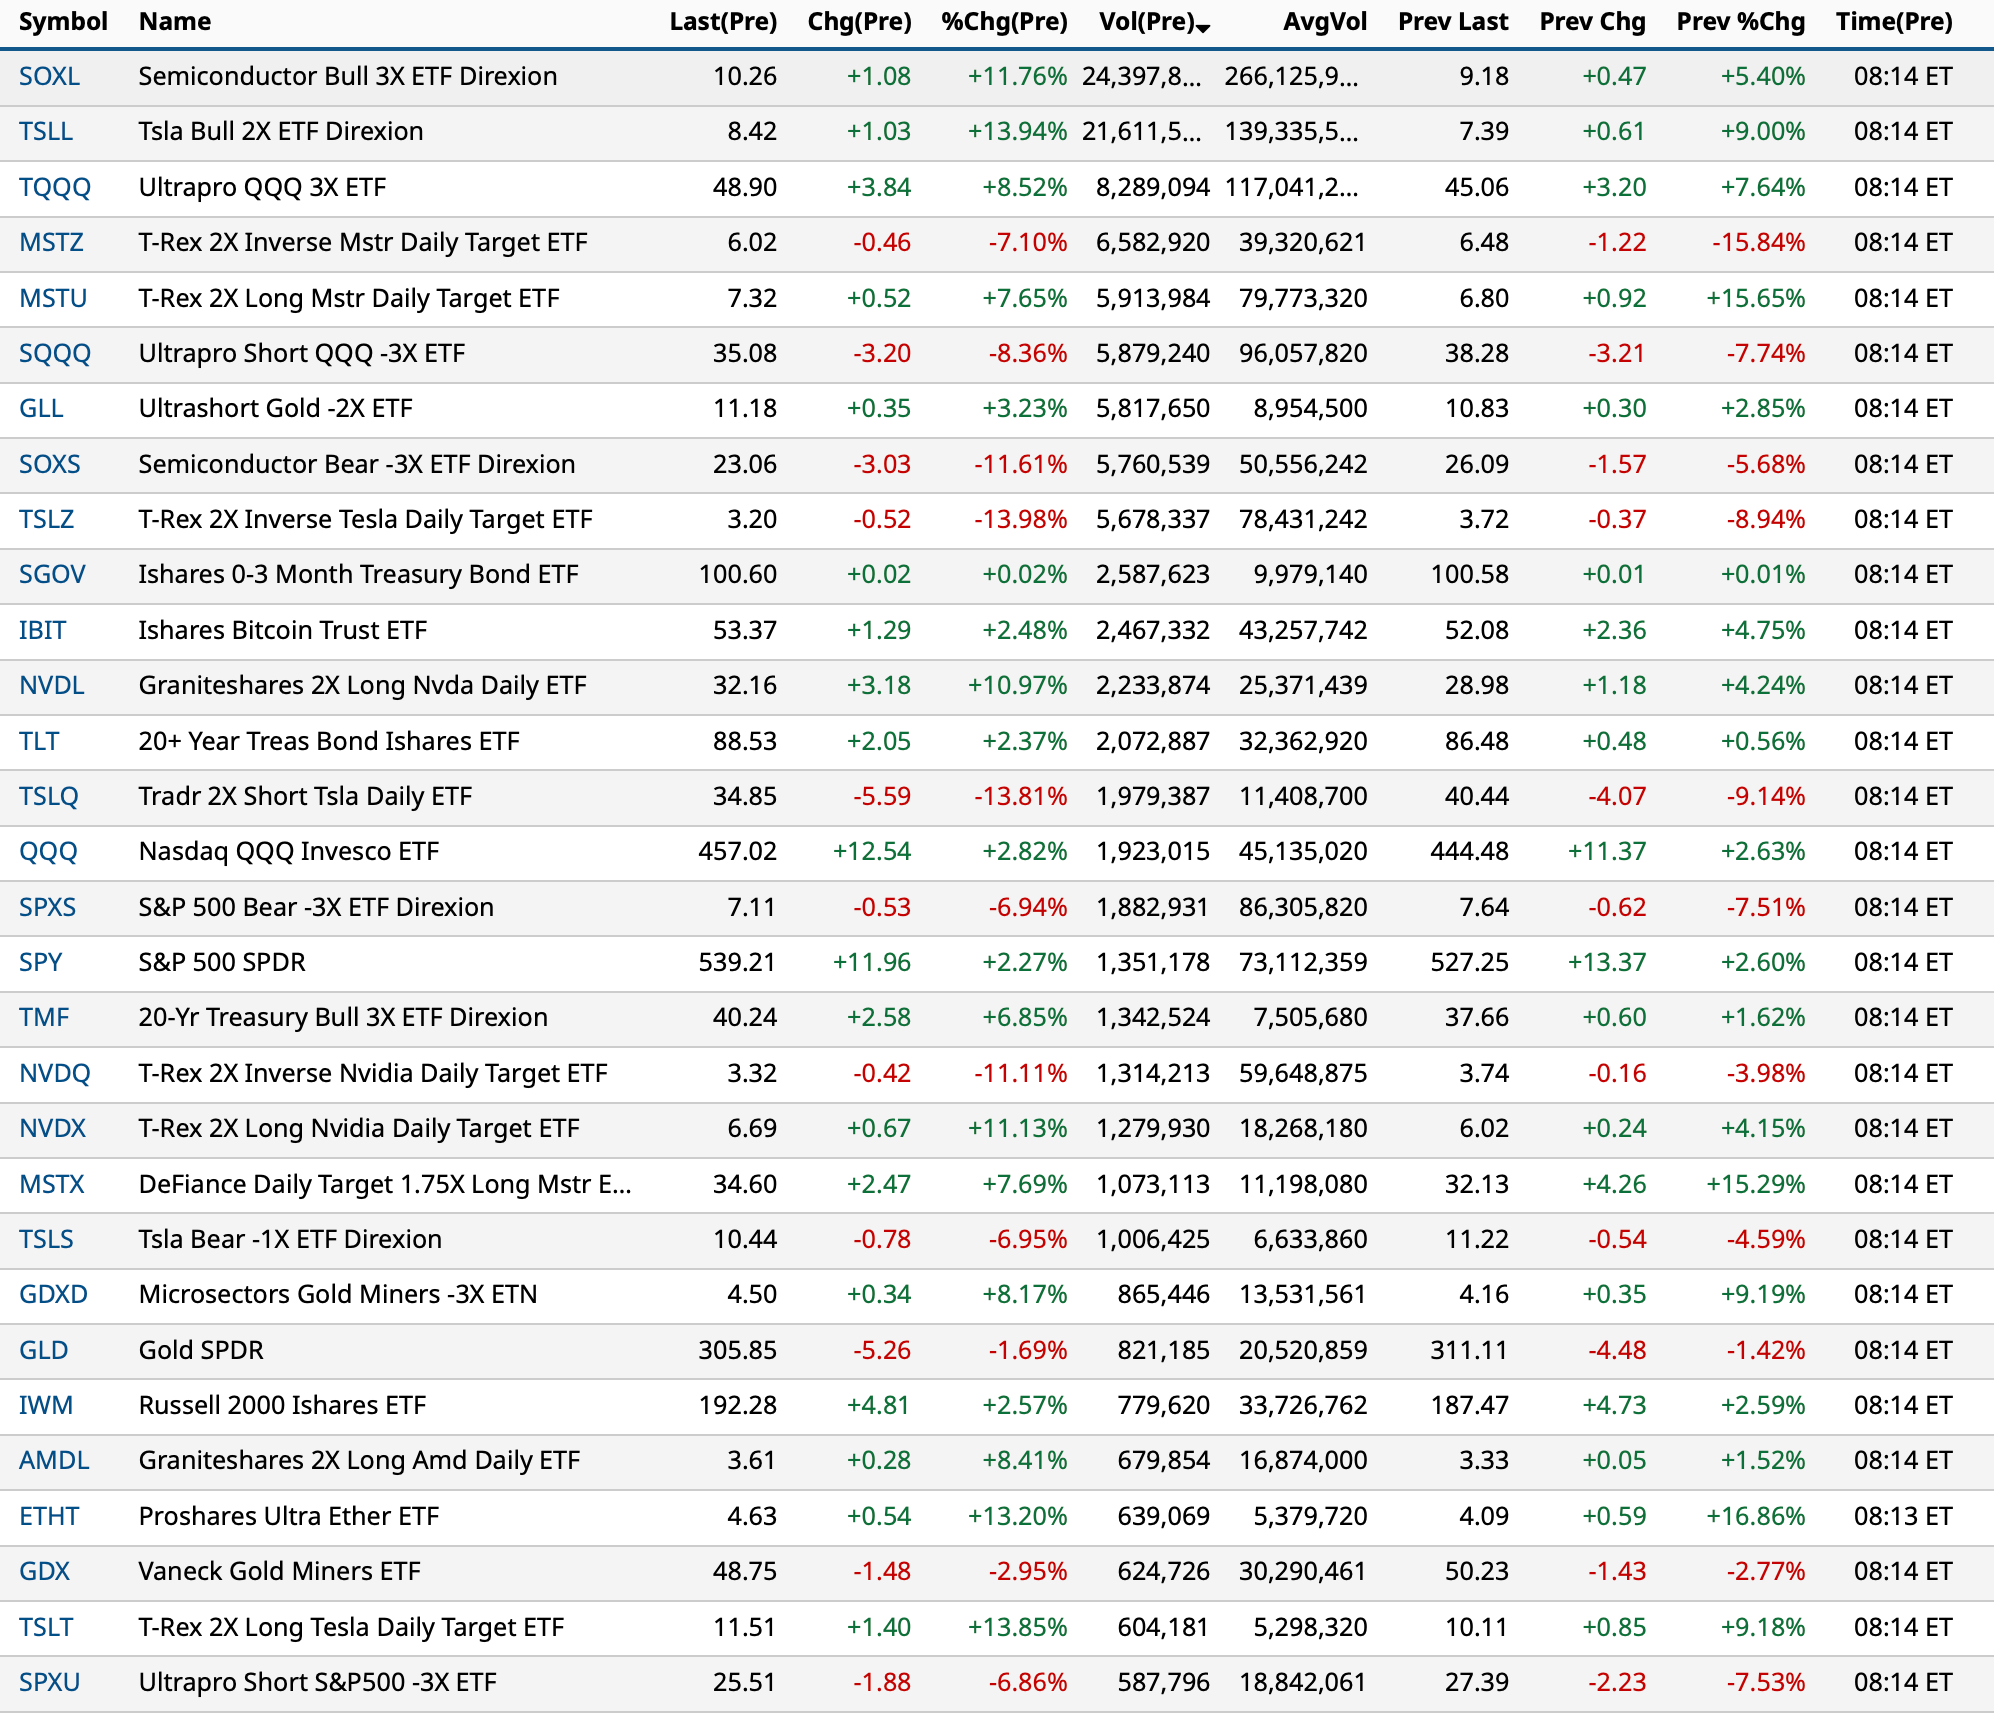
Task: Sort by %Chg(Pre) column header
Action: (x=1003, y=22)
